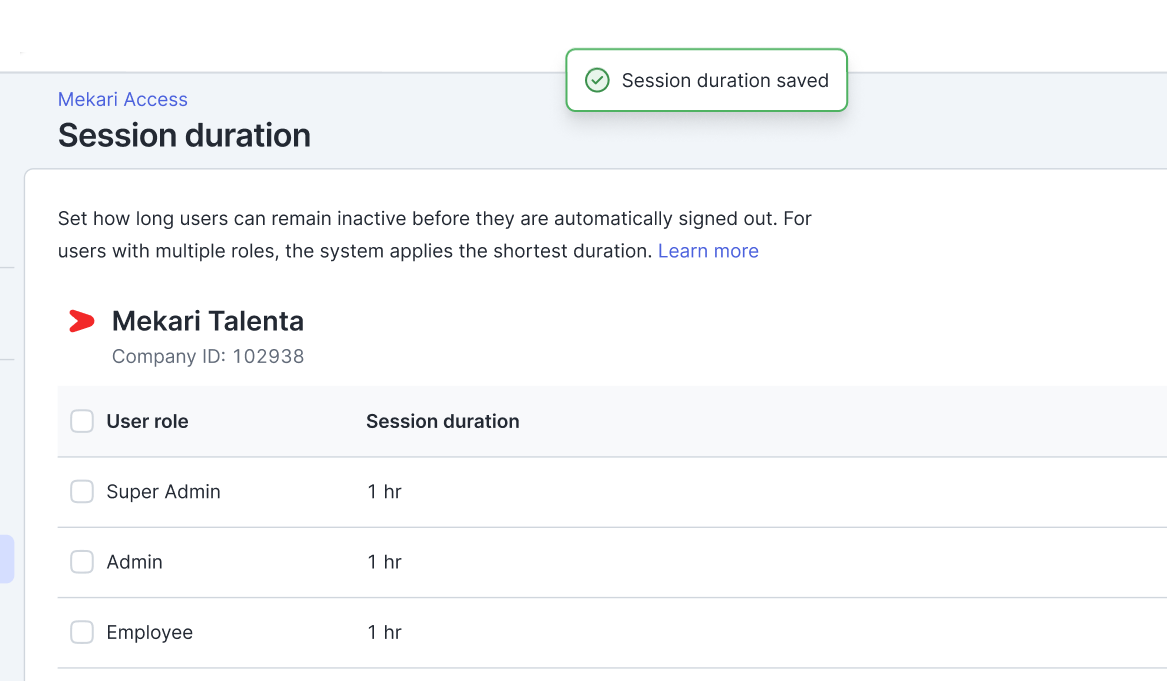Click the Session duration saved notification text
The width and height of the screenshot is (1167, 681).
pyautogui.click(x=725, y=81)
